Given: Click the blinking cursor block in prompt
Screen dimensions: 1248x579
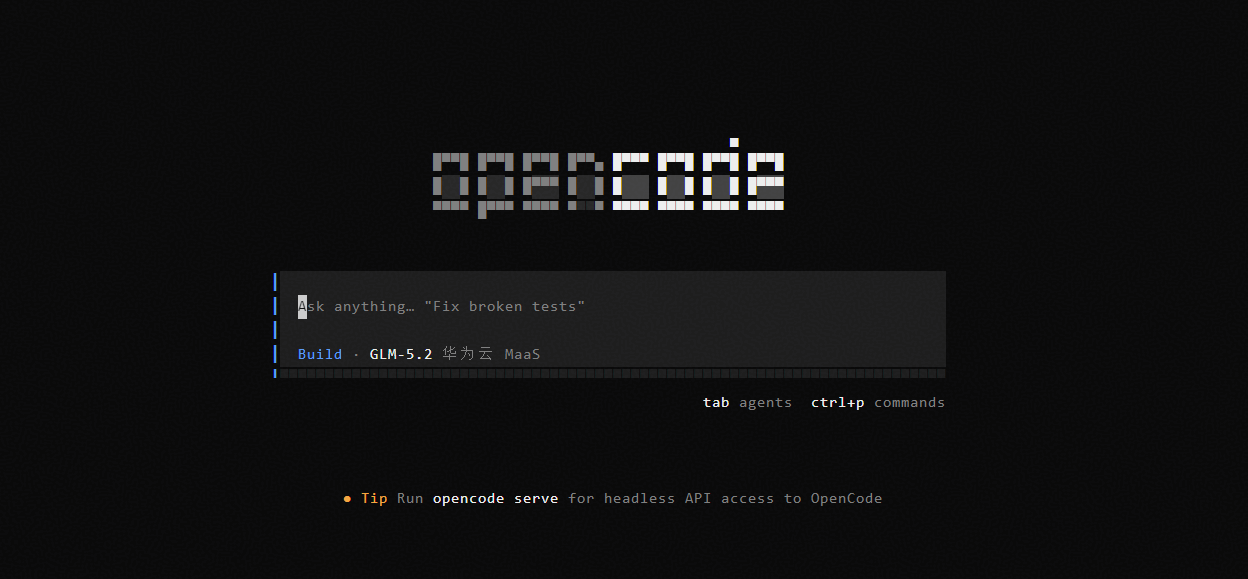Looking at the screenshot, I should [x=302, y=306].
